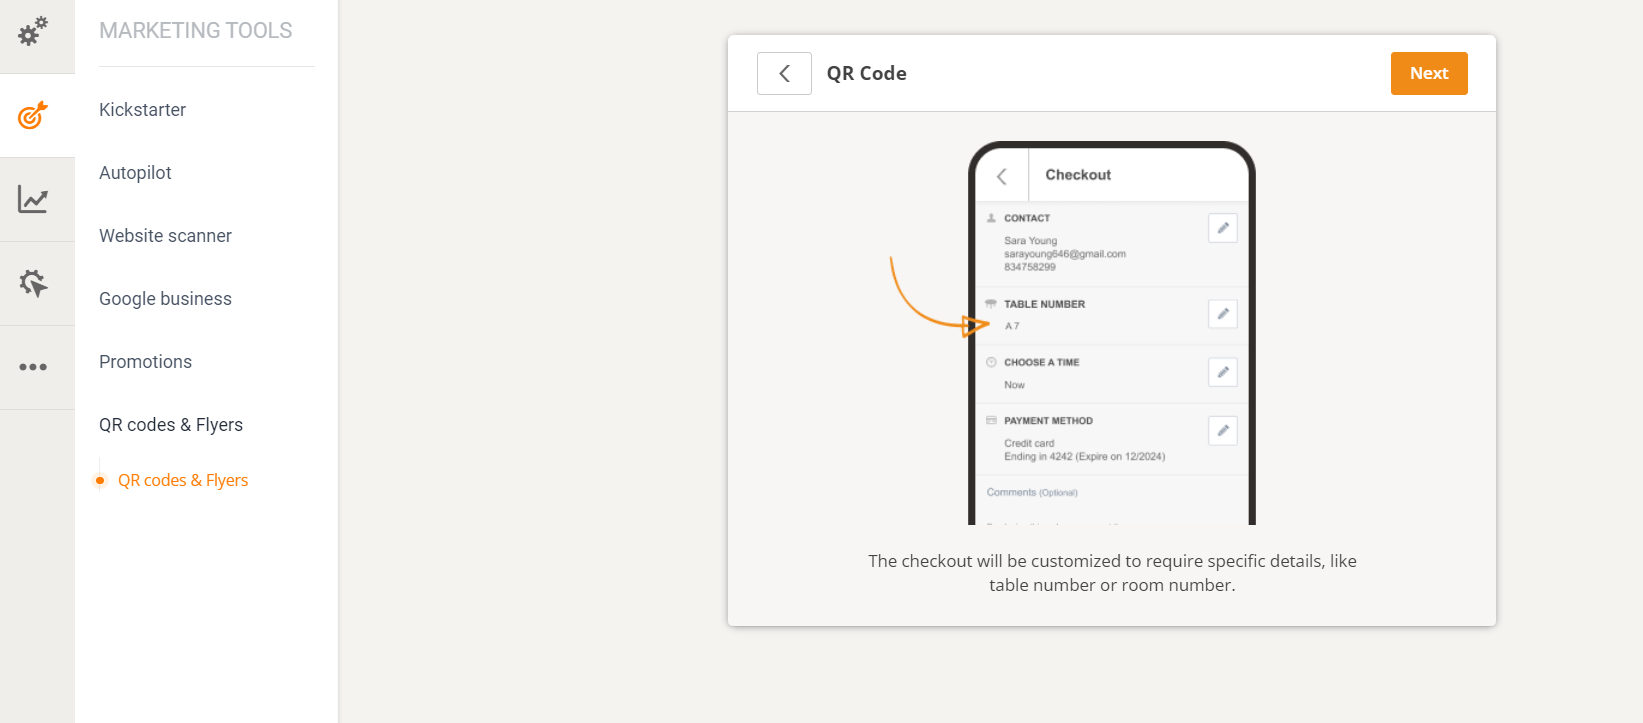Edit the PAYMENT METHOD pencil icon
The height and width of the screenshot is (723, 1643).
(x=1222, y=430)
